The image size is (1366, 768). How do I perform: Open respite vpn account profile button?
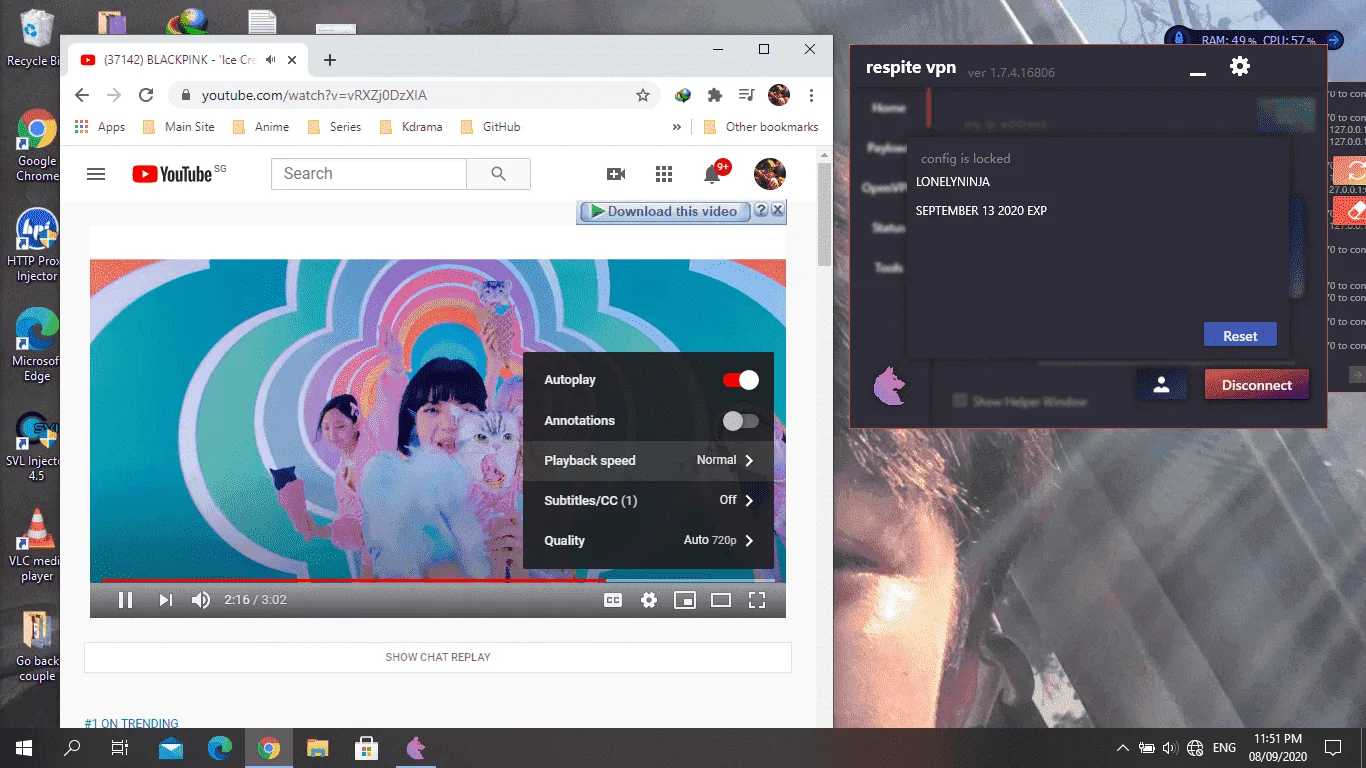[1161, 385]
